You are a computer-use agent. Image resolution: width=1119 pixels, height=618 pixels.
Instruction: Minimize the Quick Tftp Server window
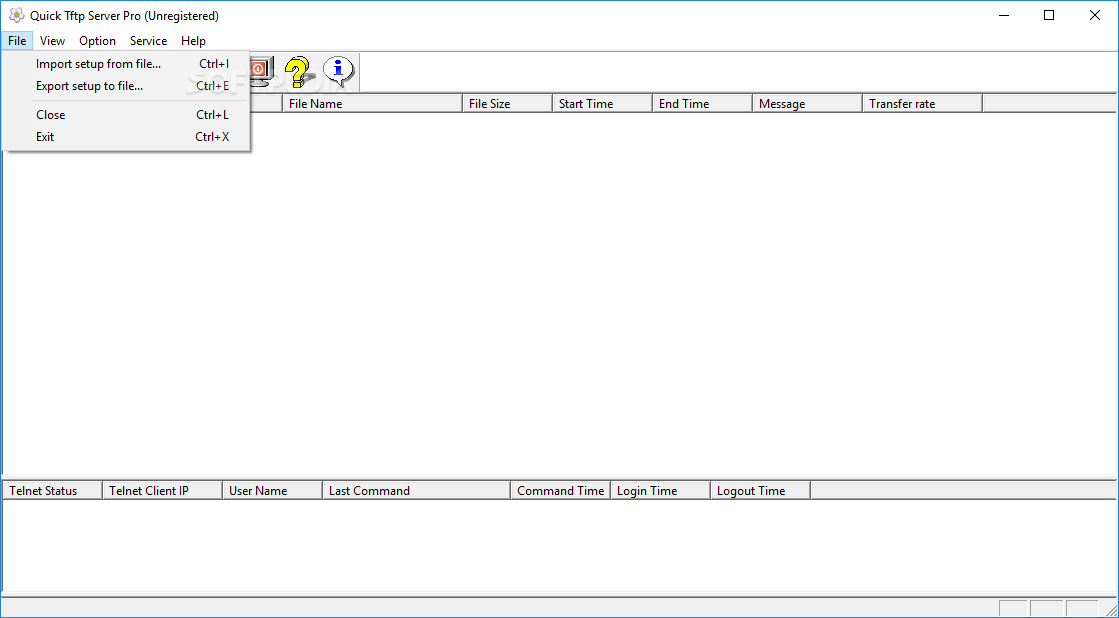[1003, 15]
